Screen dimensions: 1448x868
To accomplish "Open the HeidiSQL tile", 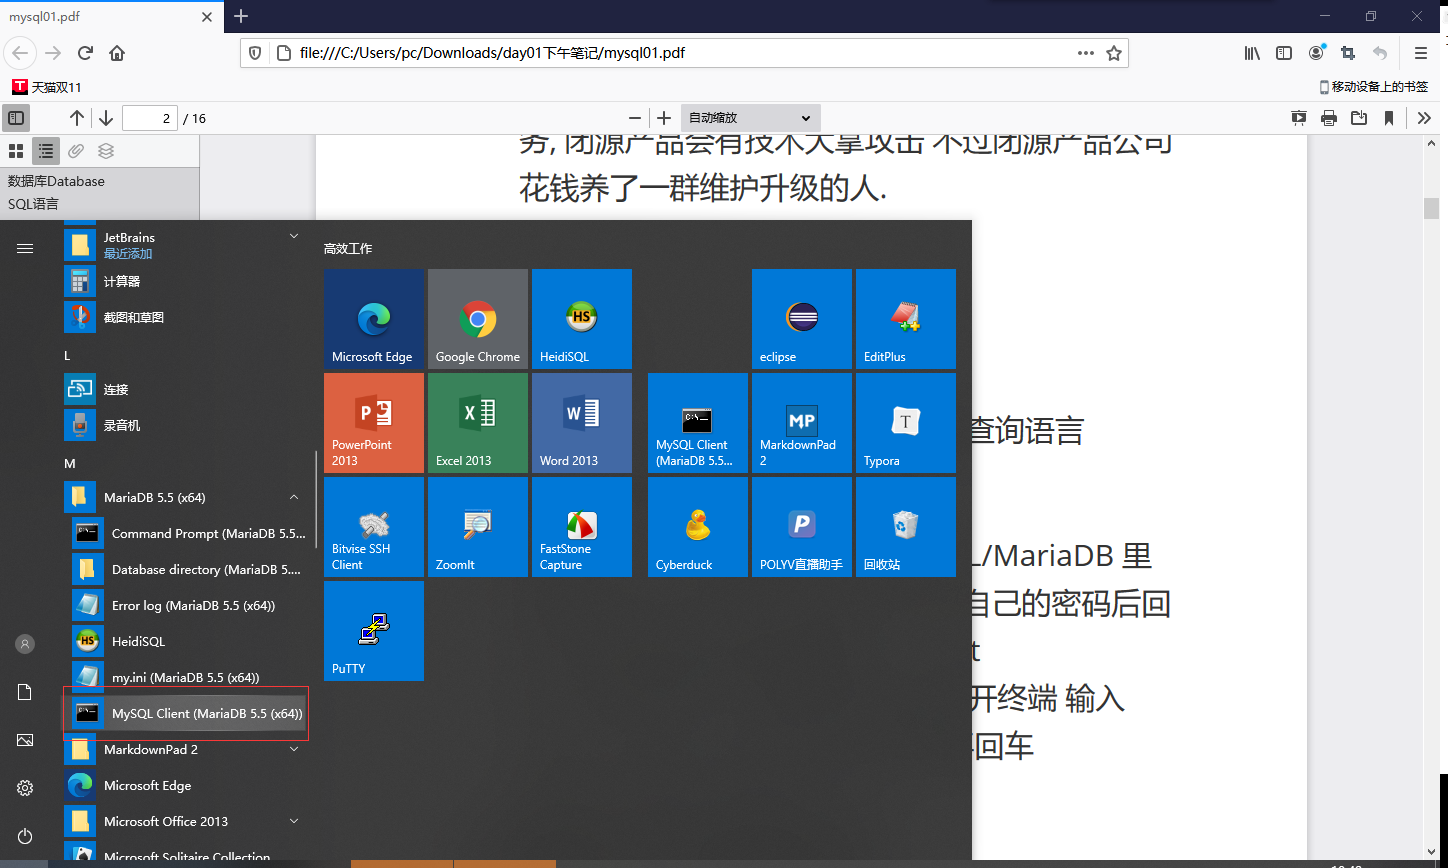I will [582, 319].
